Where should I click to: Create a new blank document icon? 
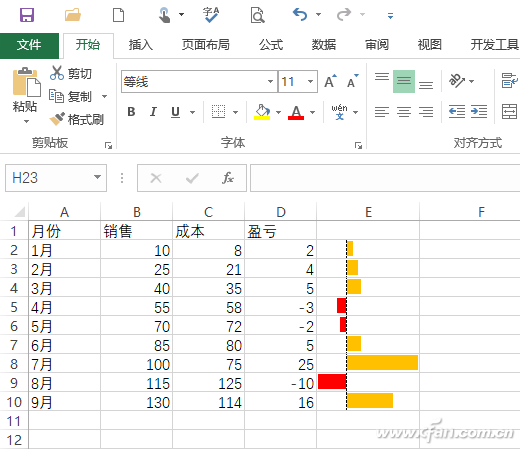click(x=118, y=15)
